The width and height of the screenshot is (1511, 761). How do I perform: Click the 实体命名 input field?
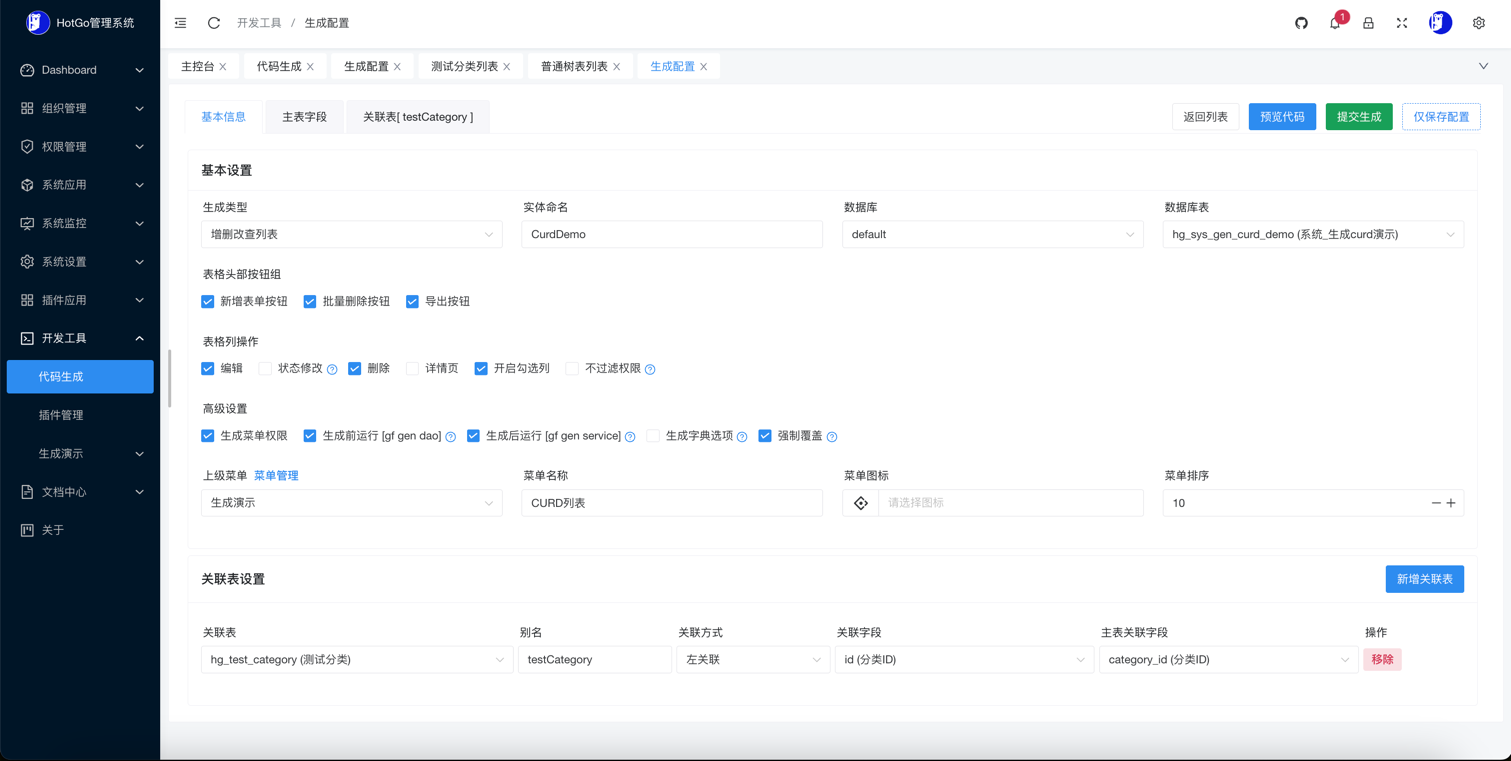click(671, 235)
